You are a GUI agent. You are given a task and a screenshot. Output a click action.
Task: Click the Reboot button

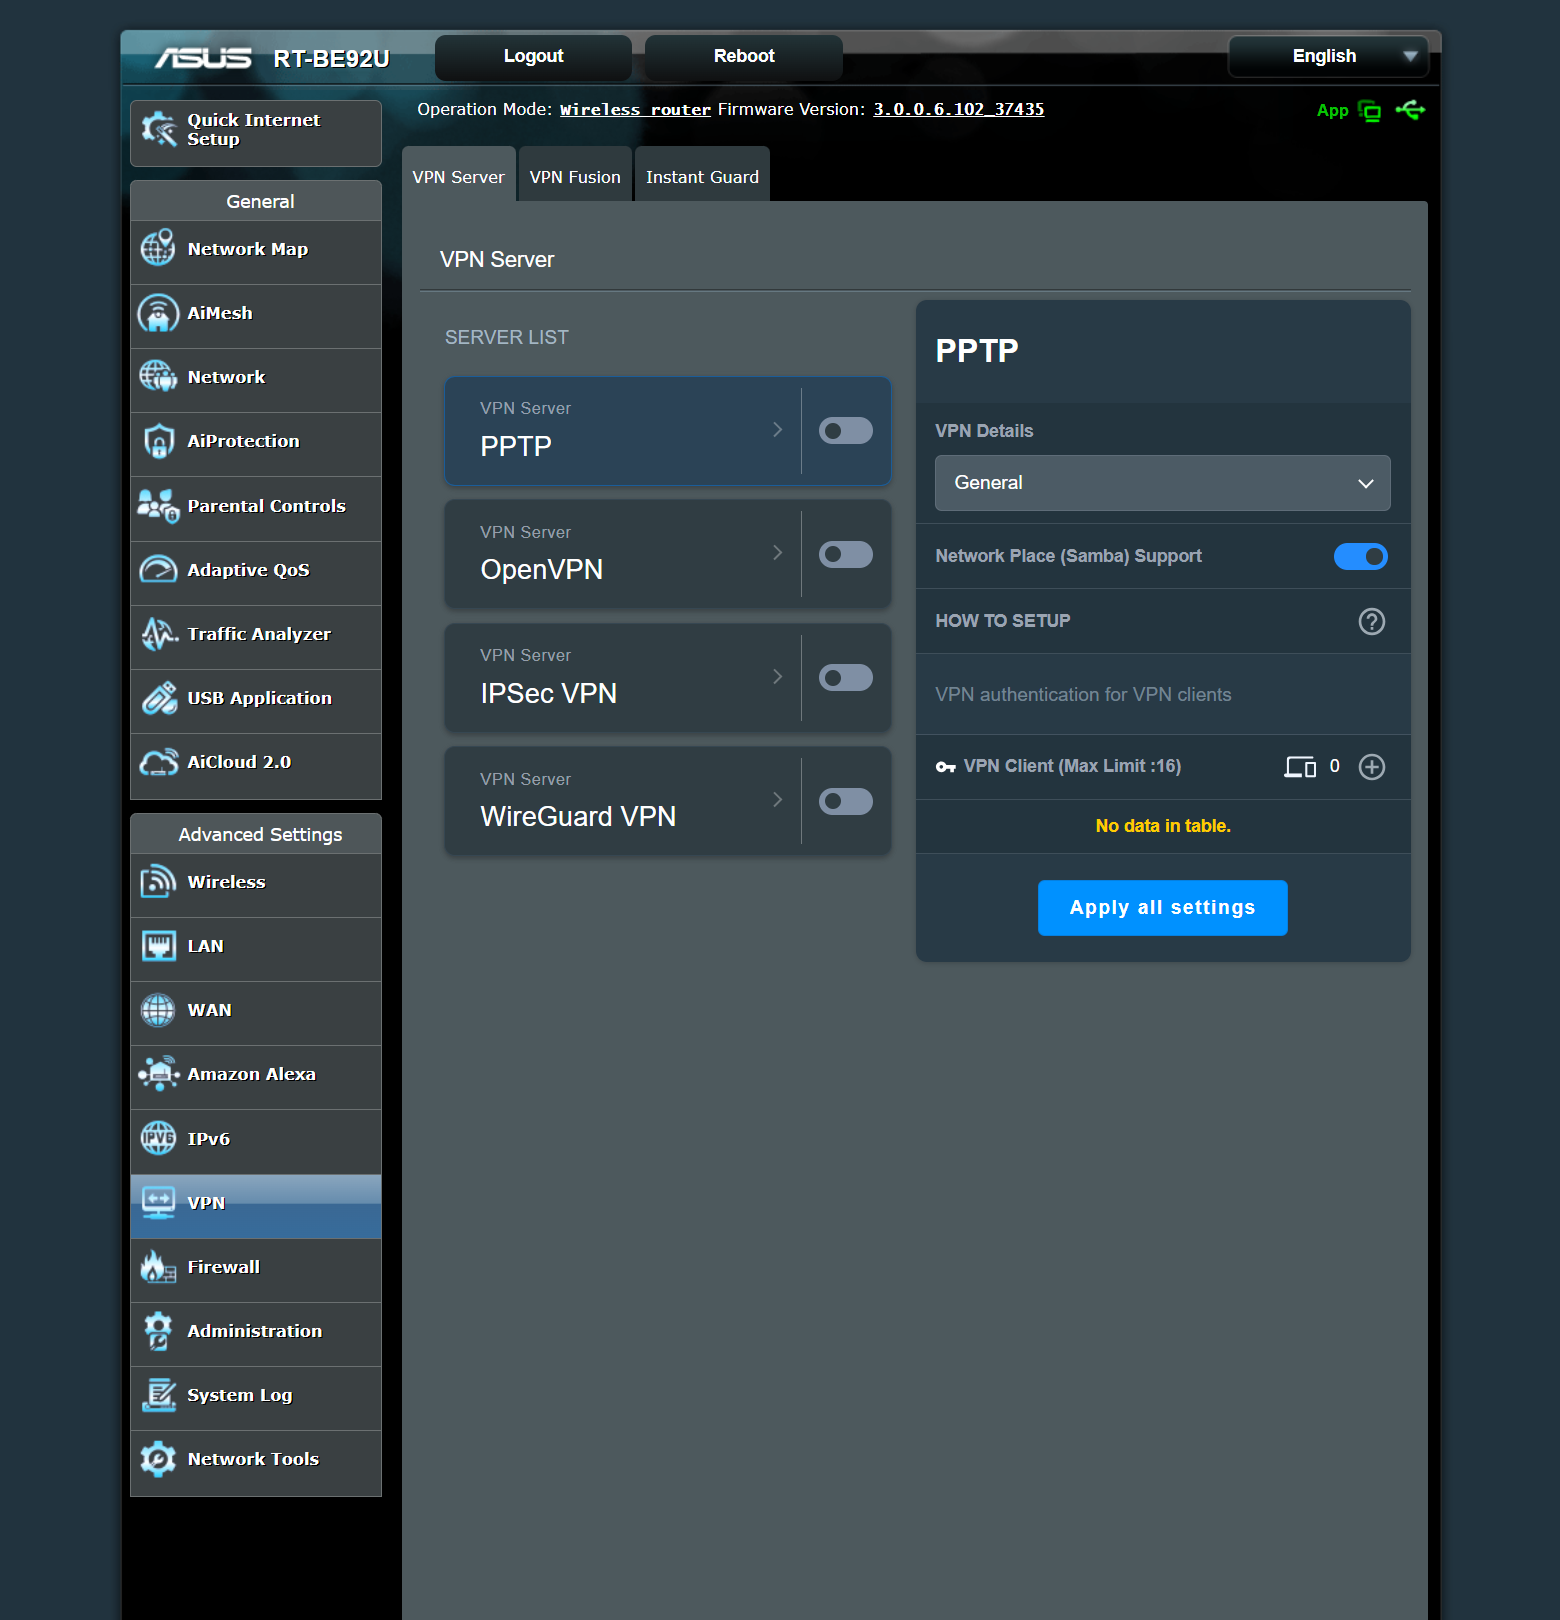(x=744, y=57)
